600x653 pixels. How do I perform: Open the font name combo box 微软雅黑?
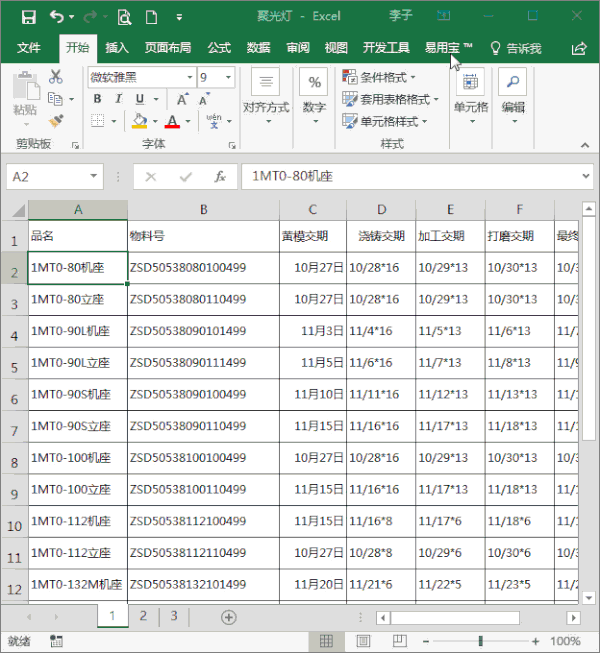pos(142,77)
